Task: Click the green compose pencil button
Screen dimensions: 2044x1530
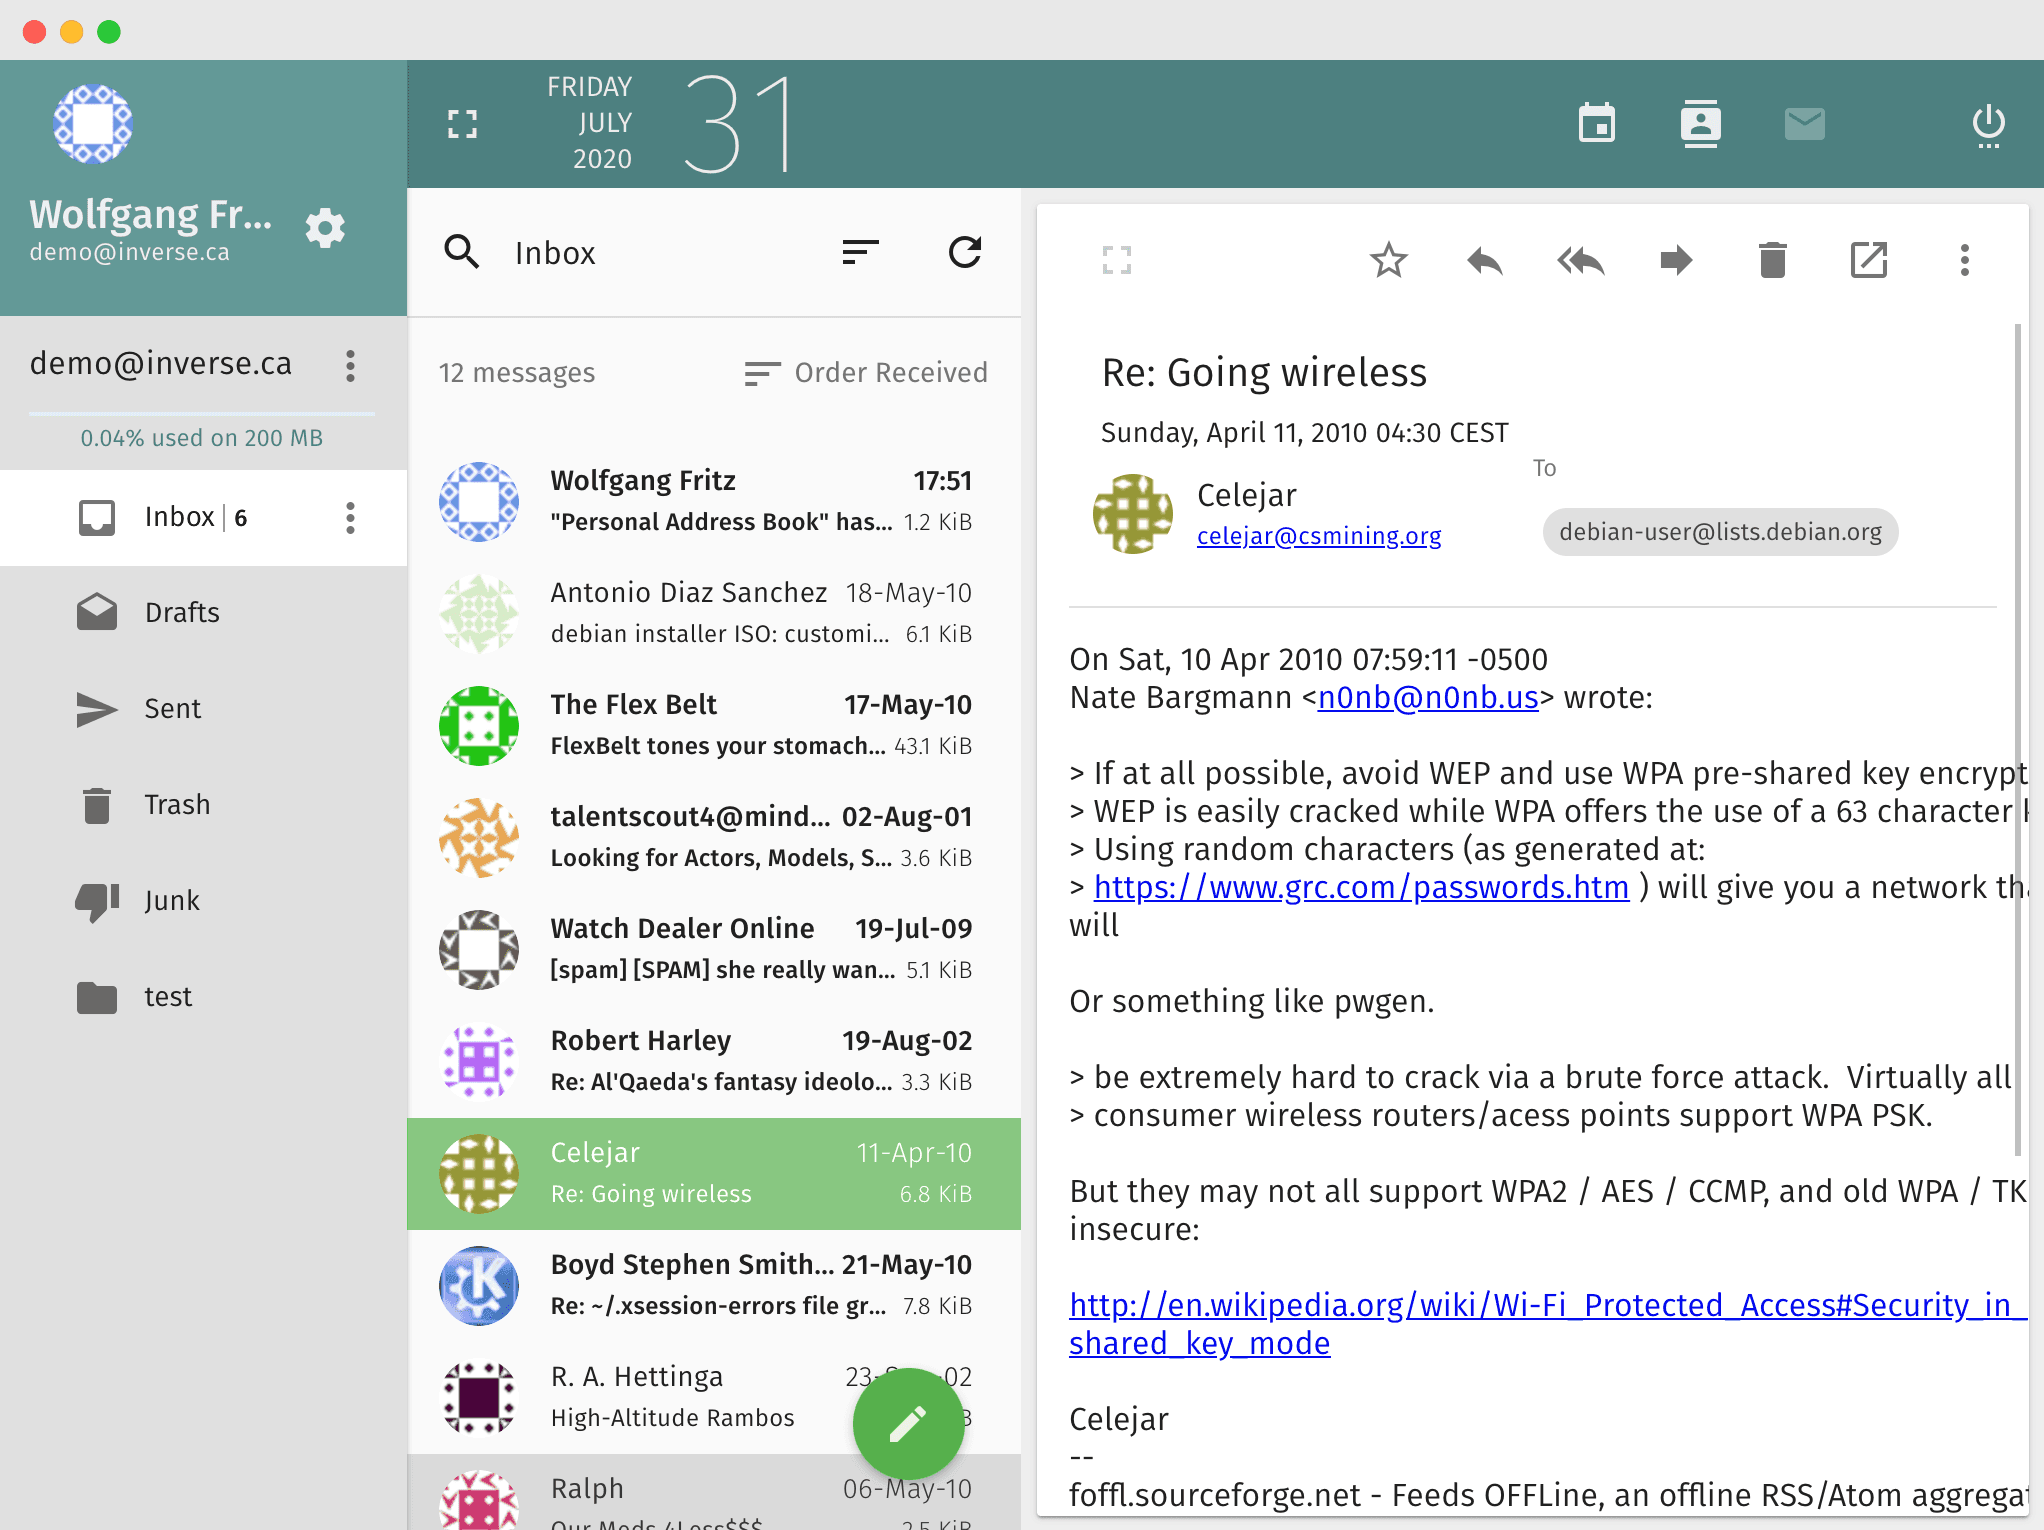Action: [x=908, y=1424]
